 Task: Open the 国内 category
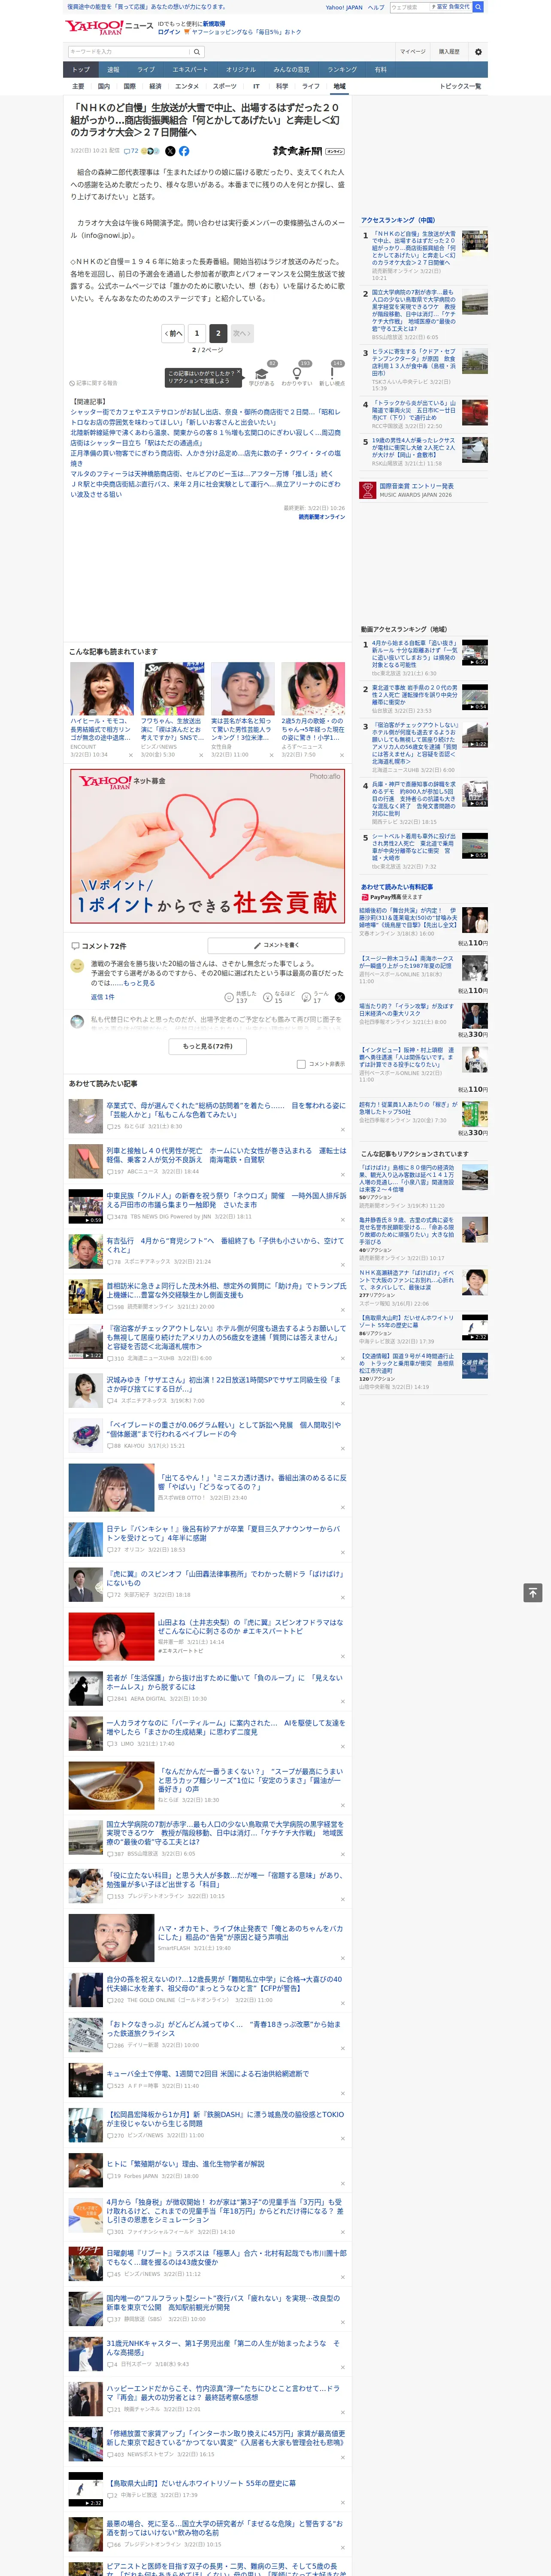[x=103, y=86]
